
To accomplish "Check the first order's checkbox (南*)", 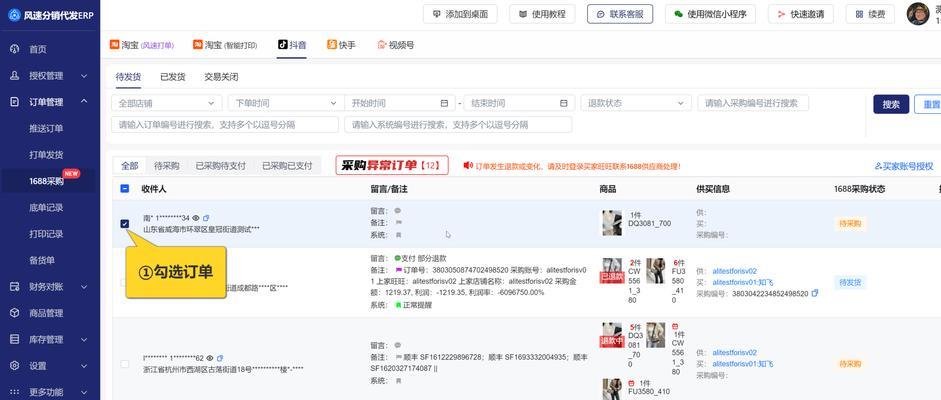I will pos(125,224).
